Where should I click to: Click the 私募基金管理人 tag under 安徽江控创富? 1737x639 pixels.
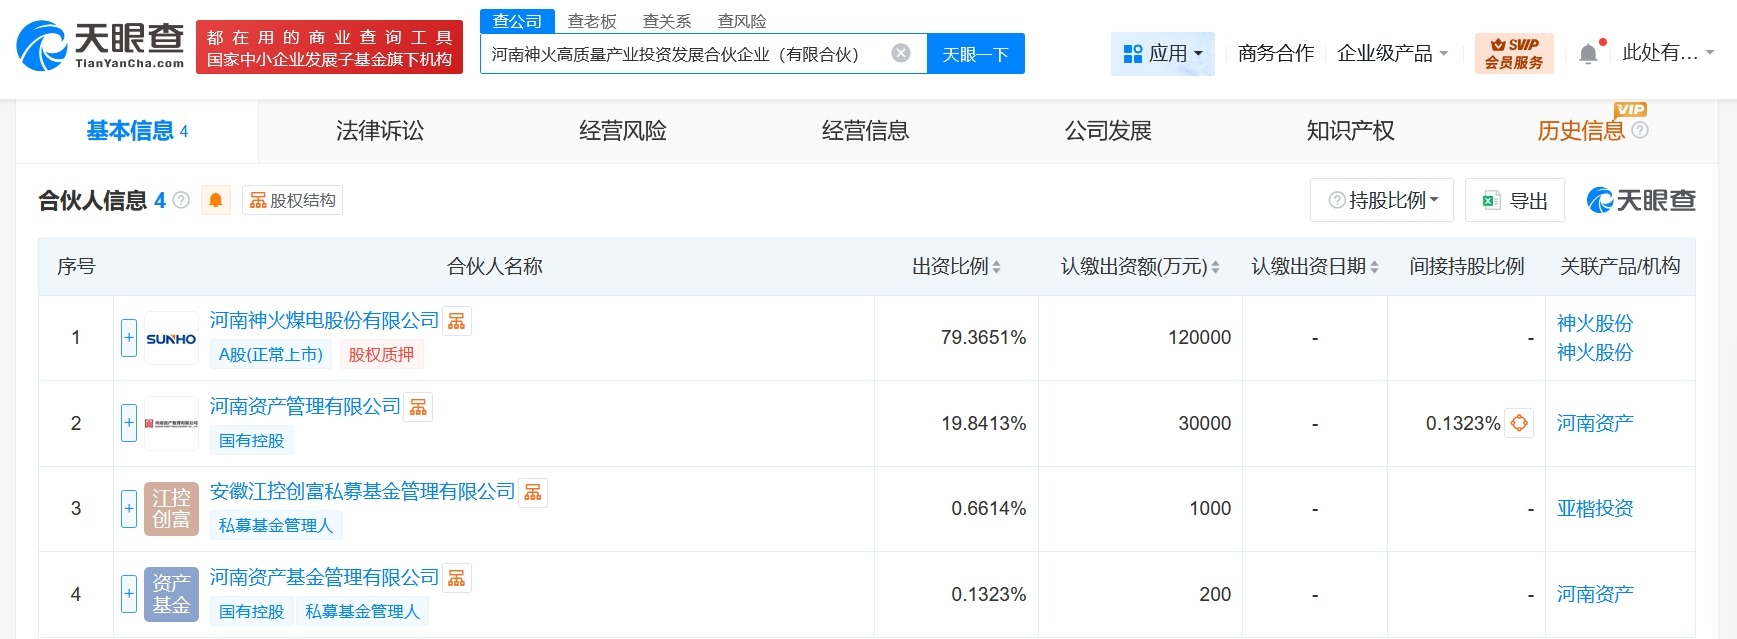point(276,525)
